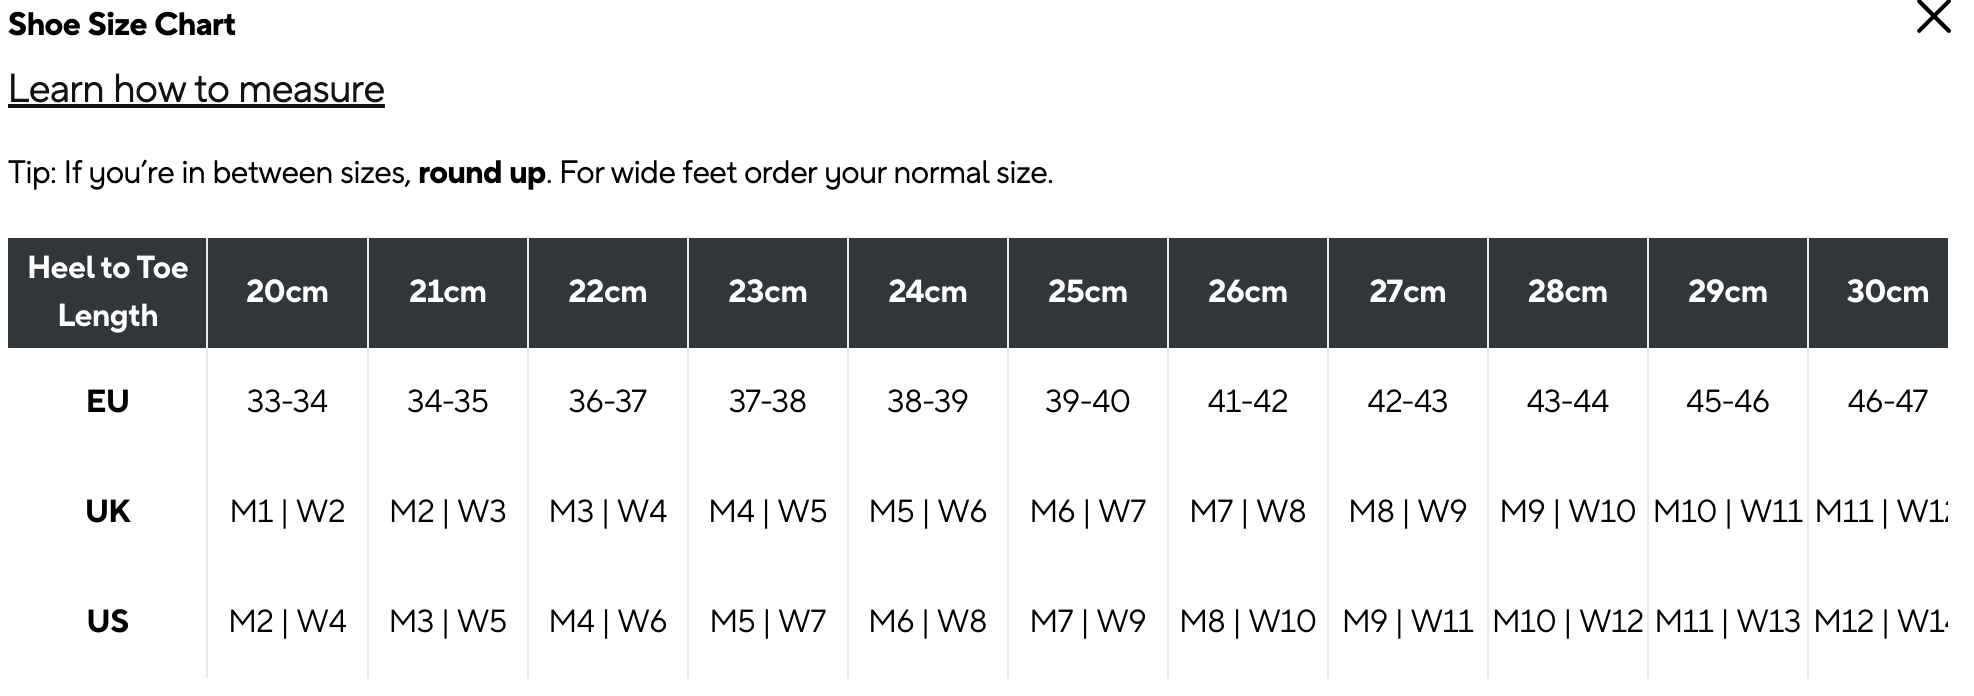The image size is (1974, 696).
Task: Click the Shoe Size Chart title
Action: click(x=122, y=25)
